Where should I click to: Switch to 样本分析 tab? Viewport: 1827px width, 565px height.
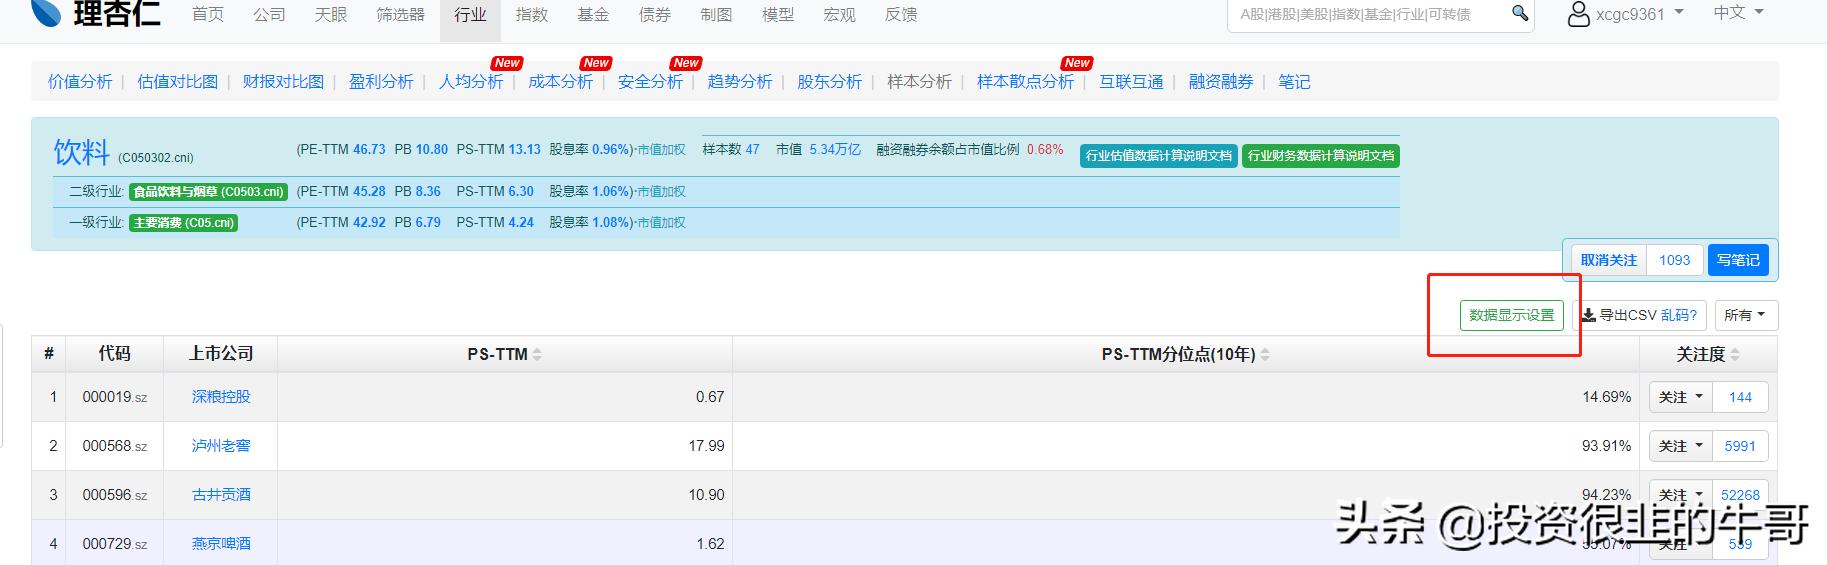point(919,82)
